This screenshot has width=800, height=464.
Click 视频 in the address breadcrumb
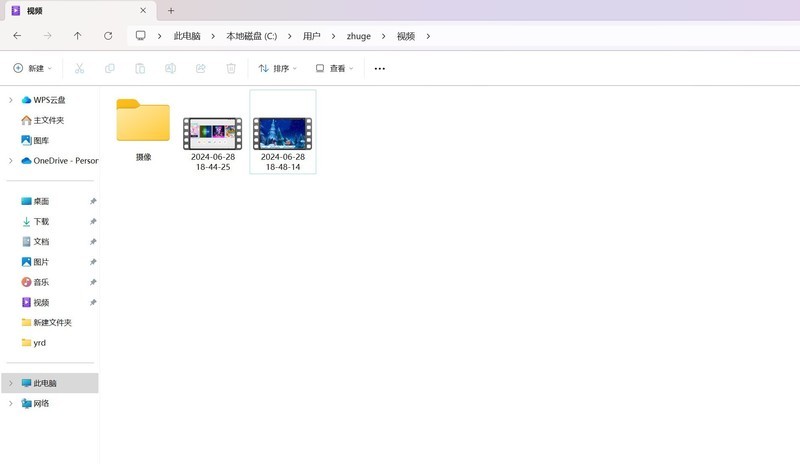point(406,36)
